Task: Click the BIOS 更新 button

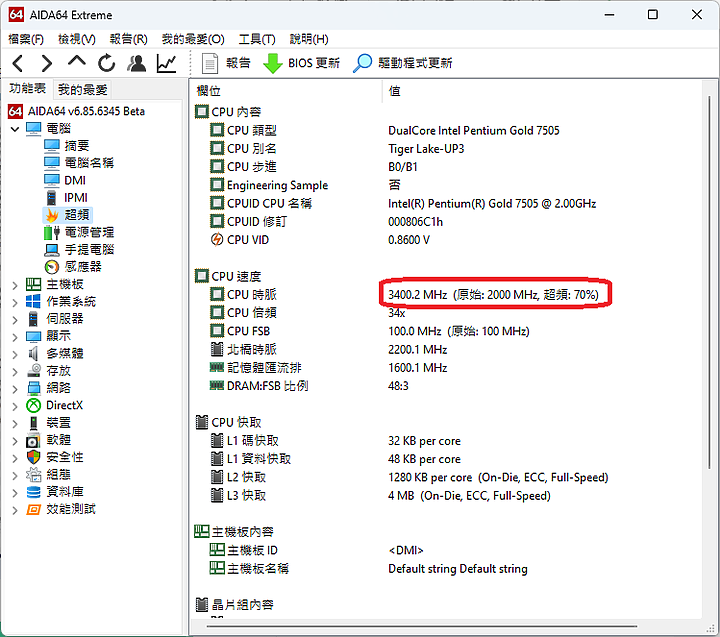Action: coord(301,63)
